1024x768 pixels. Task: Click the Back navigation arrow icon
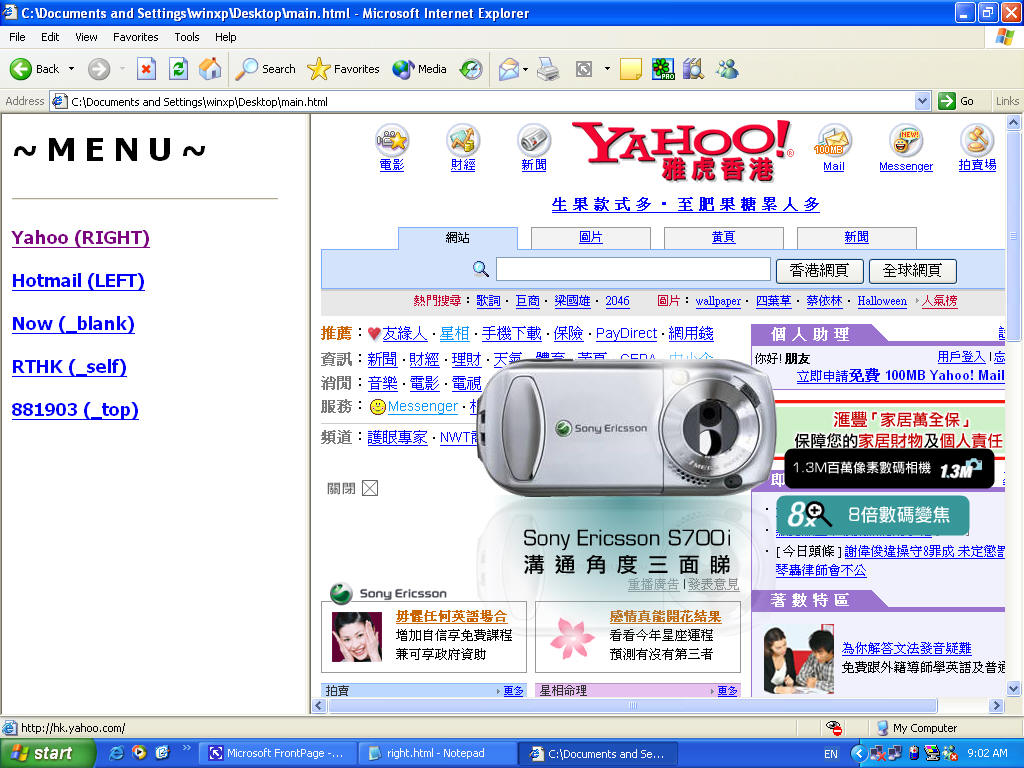click(x=21, y=69)
